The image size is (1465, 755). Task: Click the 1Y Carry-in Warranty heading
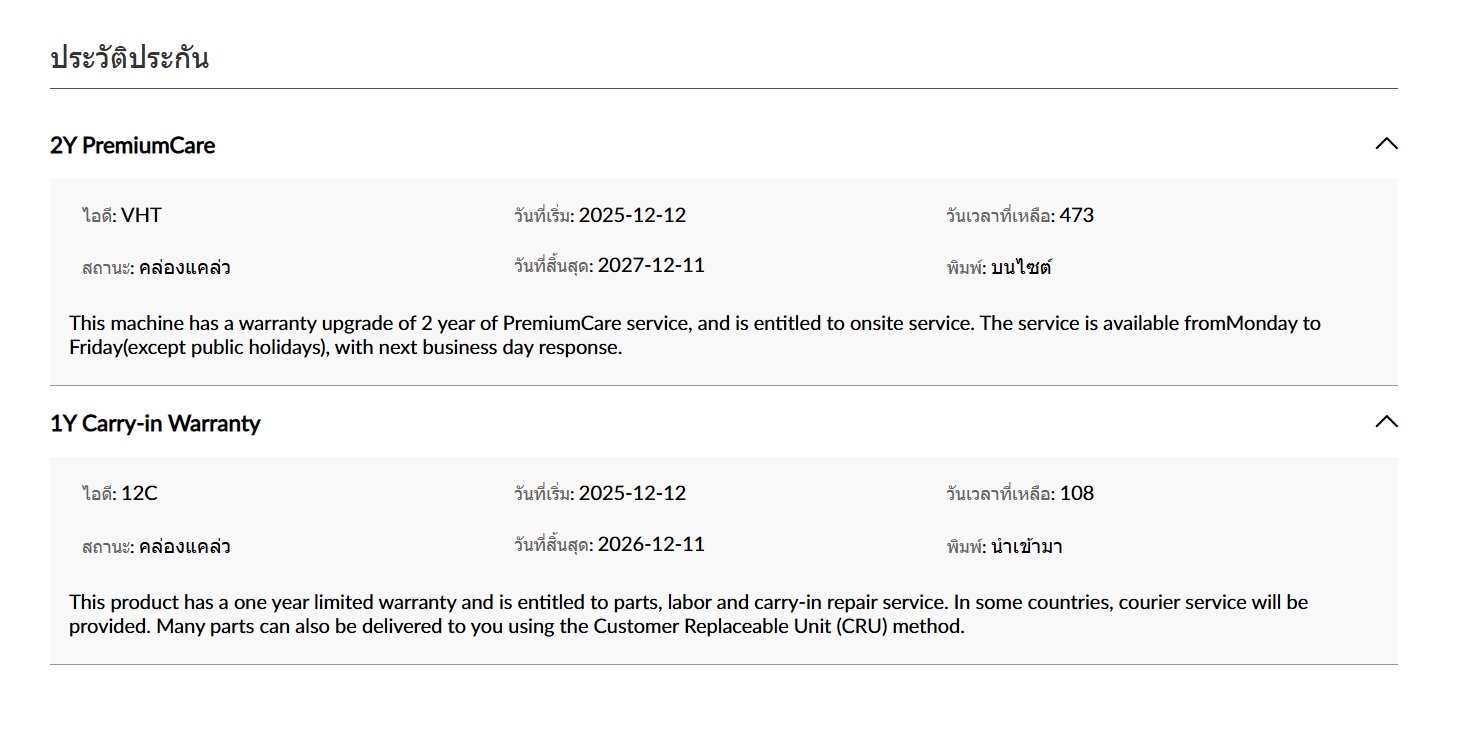[155, 423]
